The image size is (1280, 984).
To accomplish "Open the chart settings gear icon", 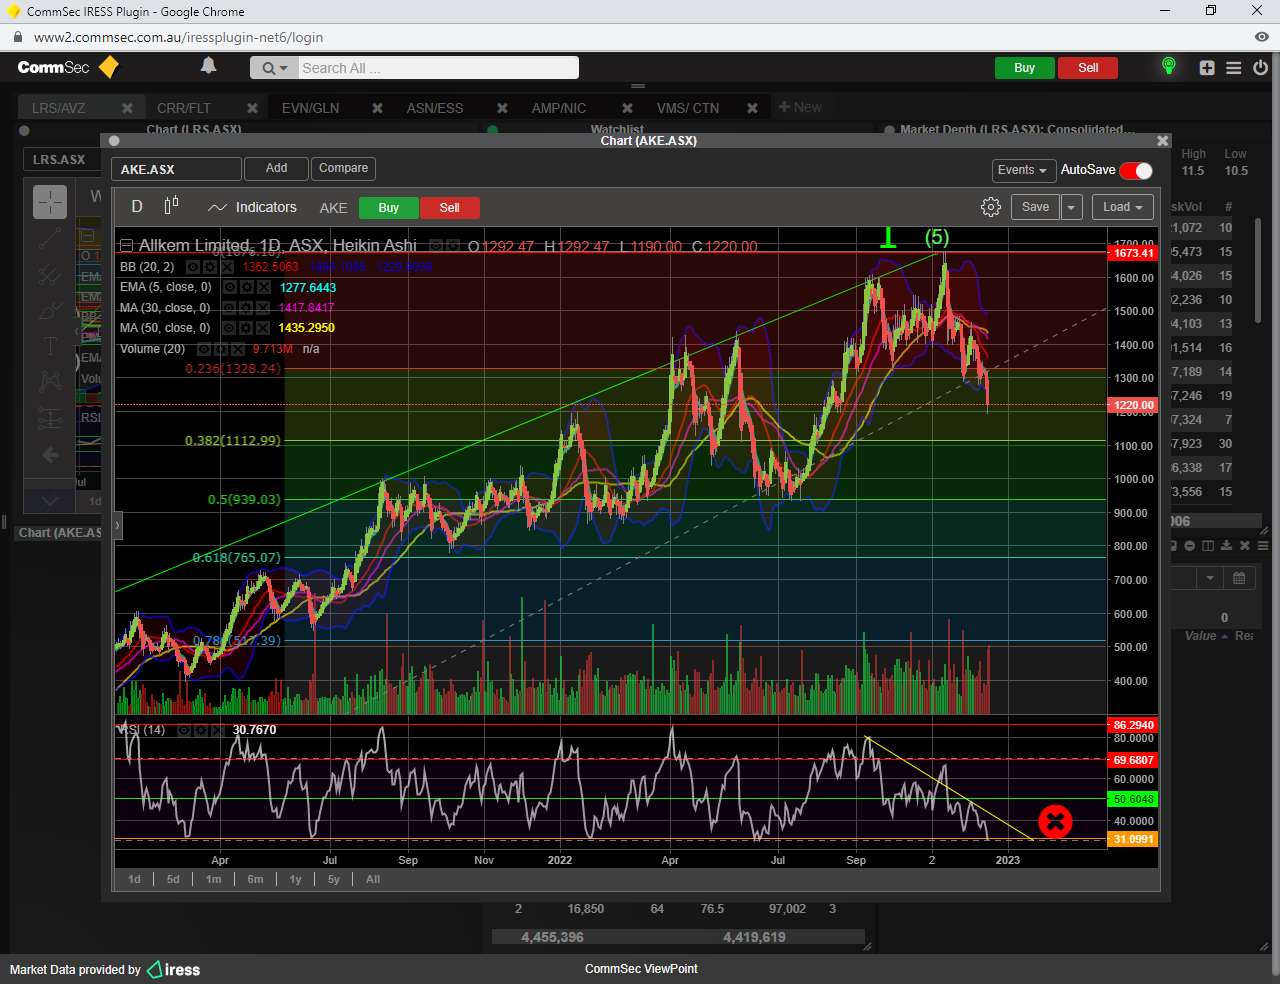I will click(990, 207).
